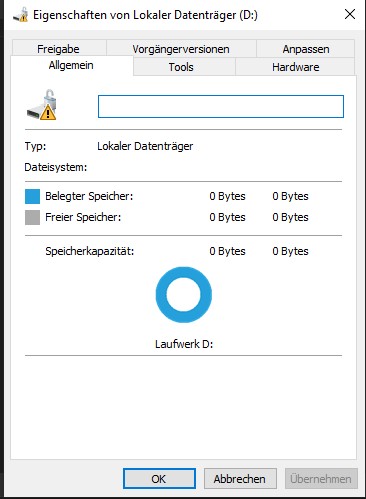The image size is (366, 499).
Task: Click the 'Freier Speicher:' label
Action: click(x=83, y=217)
